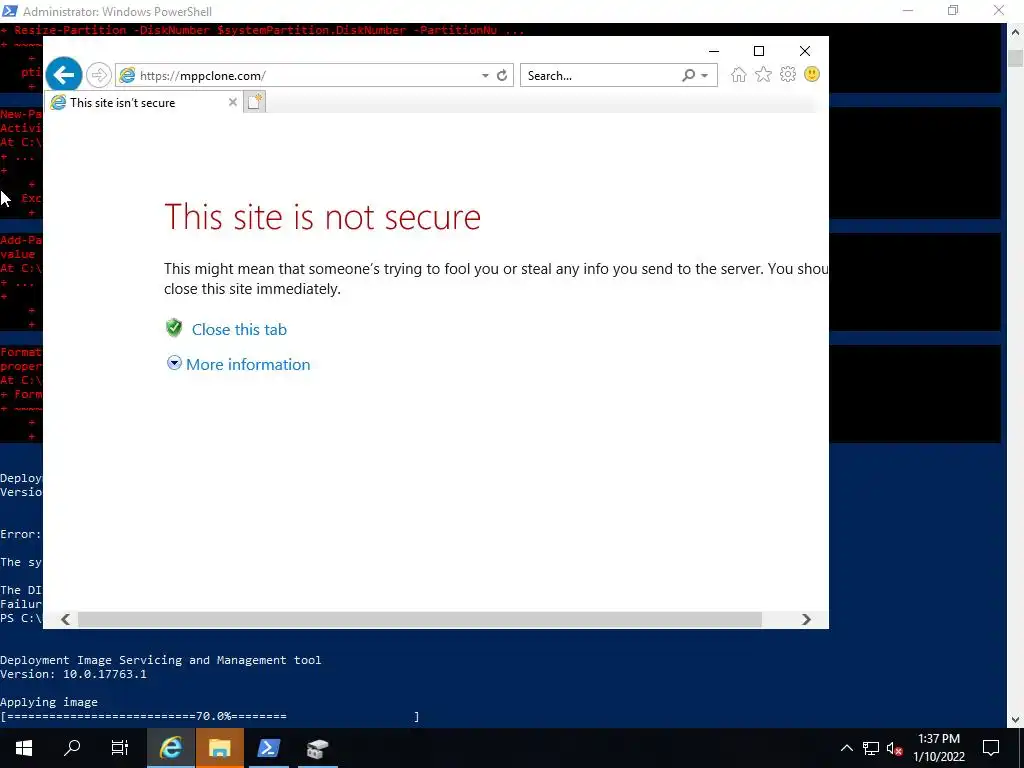Select the 'This site isn't secure' tab
This screenshot has height=768, width=1024.
(144, 103)
